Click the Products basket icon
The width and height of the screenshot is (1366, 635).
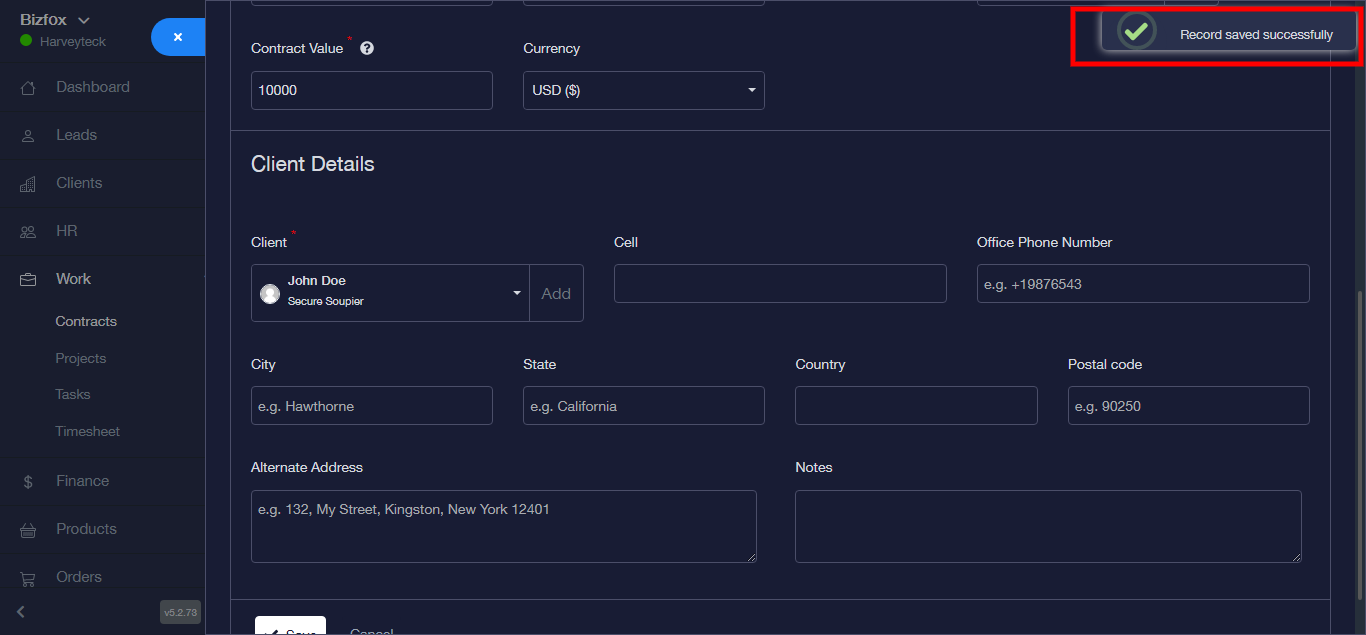tap(28, 530)
